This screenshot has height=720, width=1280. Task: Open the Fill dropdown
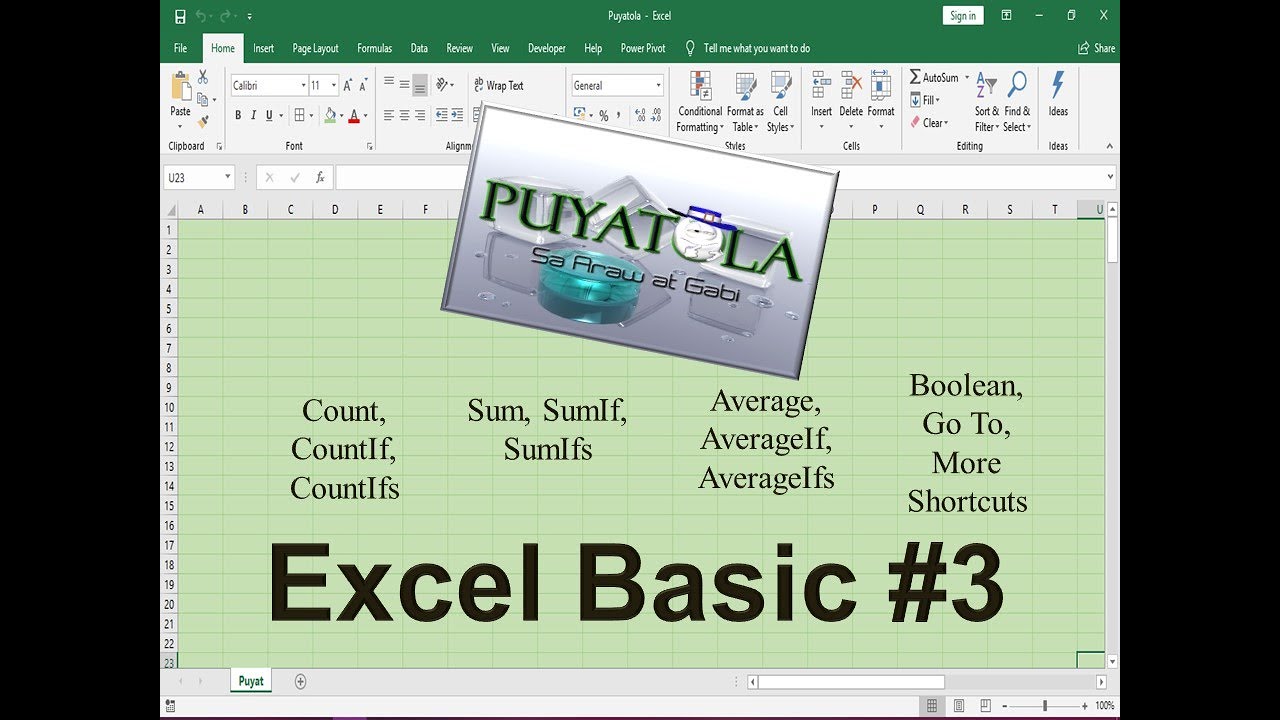coord(925,100)
